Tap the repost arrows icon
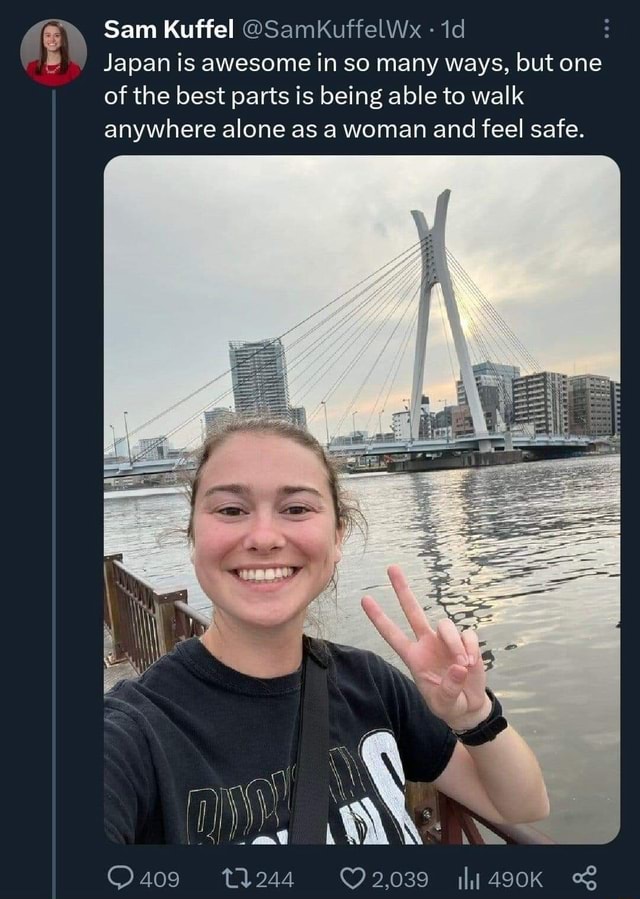 pos(235,878)
